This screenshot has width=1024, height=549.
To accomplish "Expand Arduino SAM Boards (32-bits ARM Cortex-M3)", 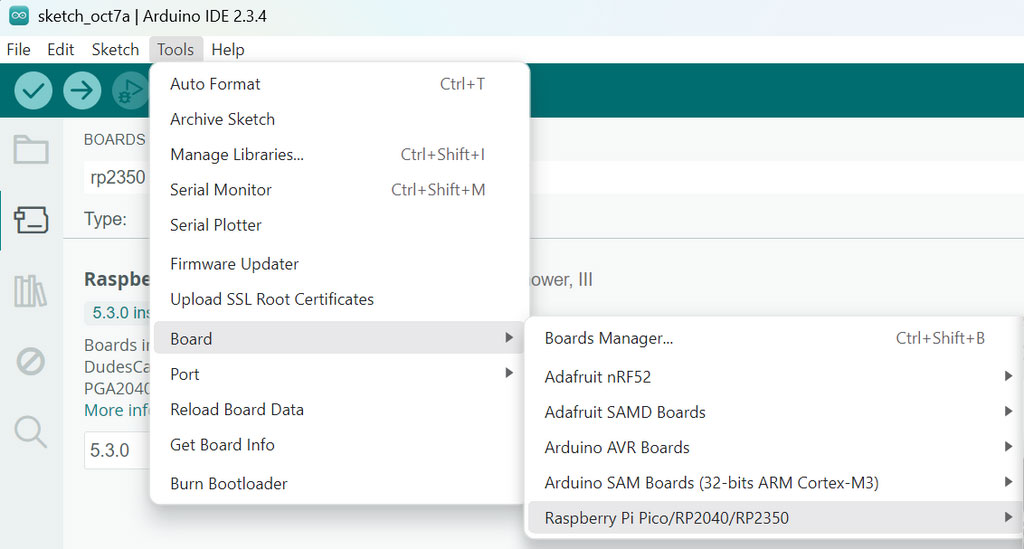I will click(774, 482).
